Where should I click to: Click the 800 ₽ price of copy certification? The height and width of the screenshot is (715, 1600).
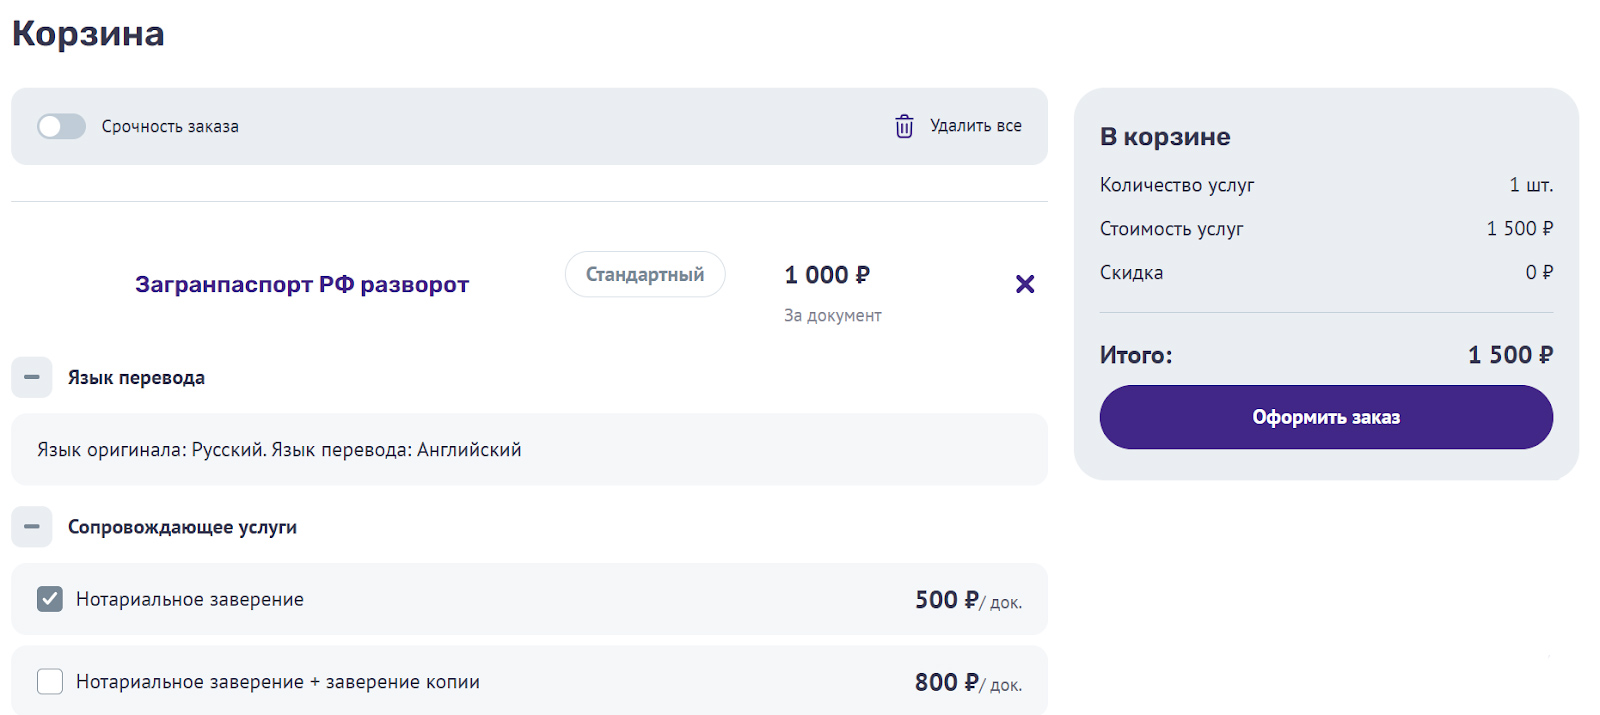click(x=946, y=682)
